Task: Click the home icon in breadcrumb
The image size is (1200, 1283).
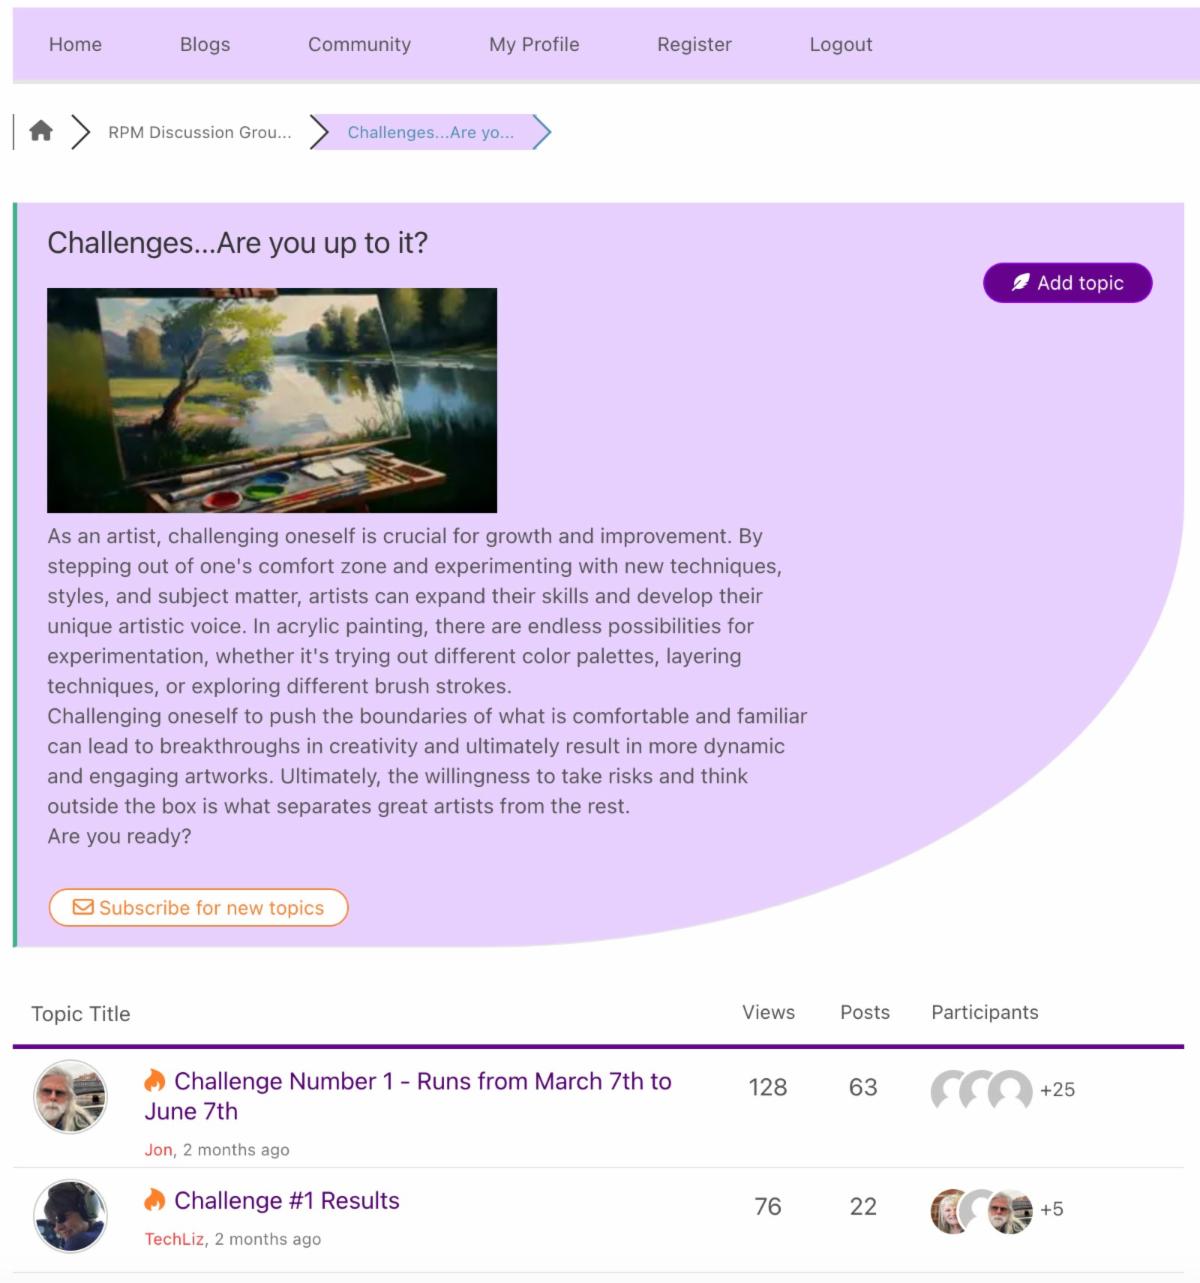Action: (x=41, y=131)
